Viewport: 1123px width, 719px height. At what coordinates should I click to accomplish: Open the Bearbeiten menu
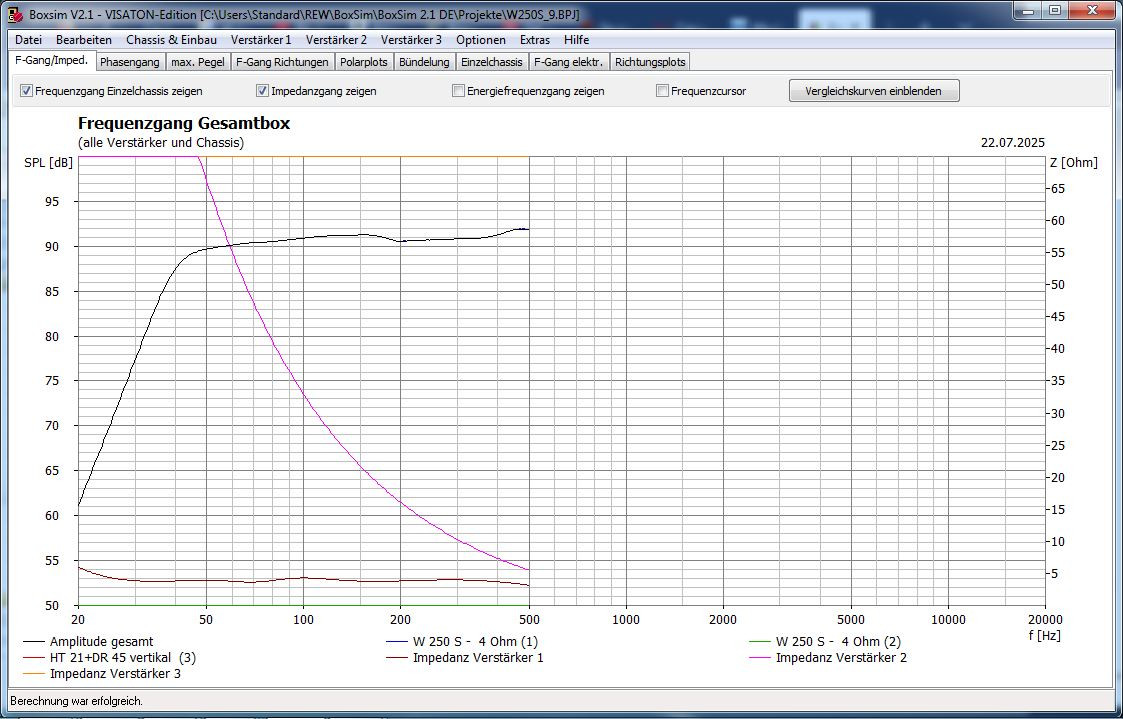pyautogui.click(x=84, y=40)
